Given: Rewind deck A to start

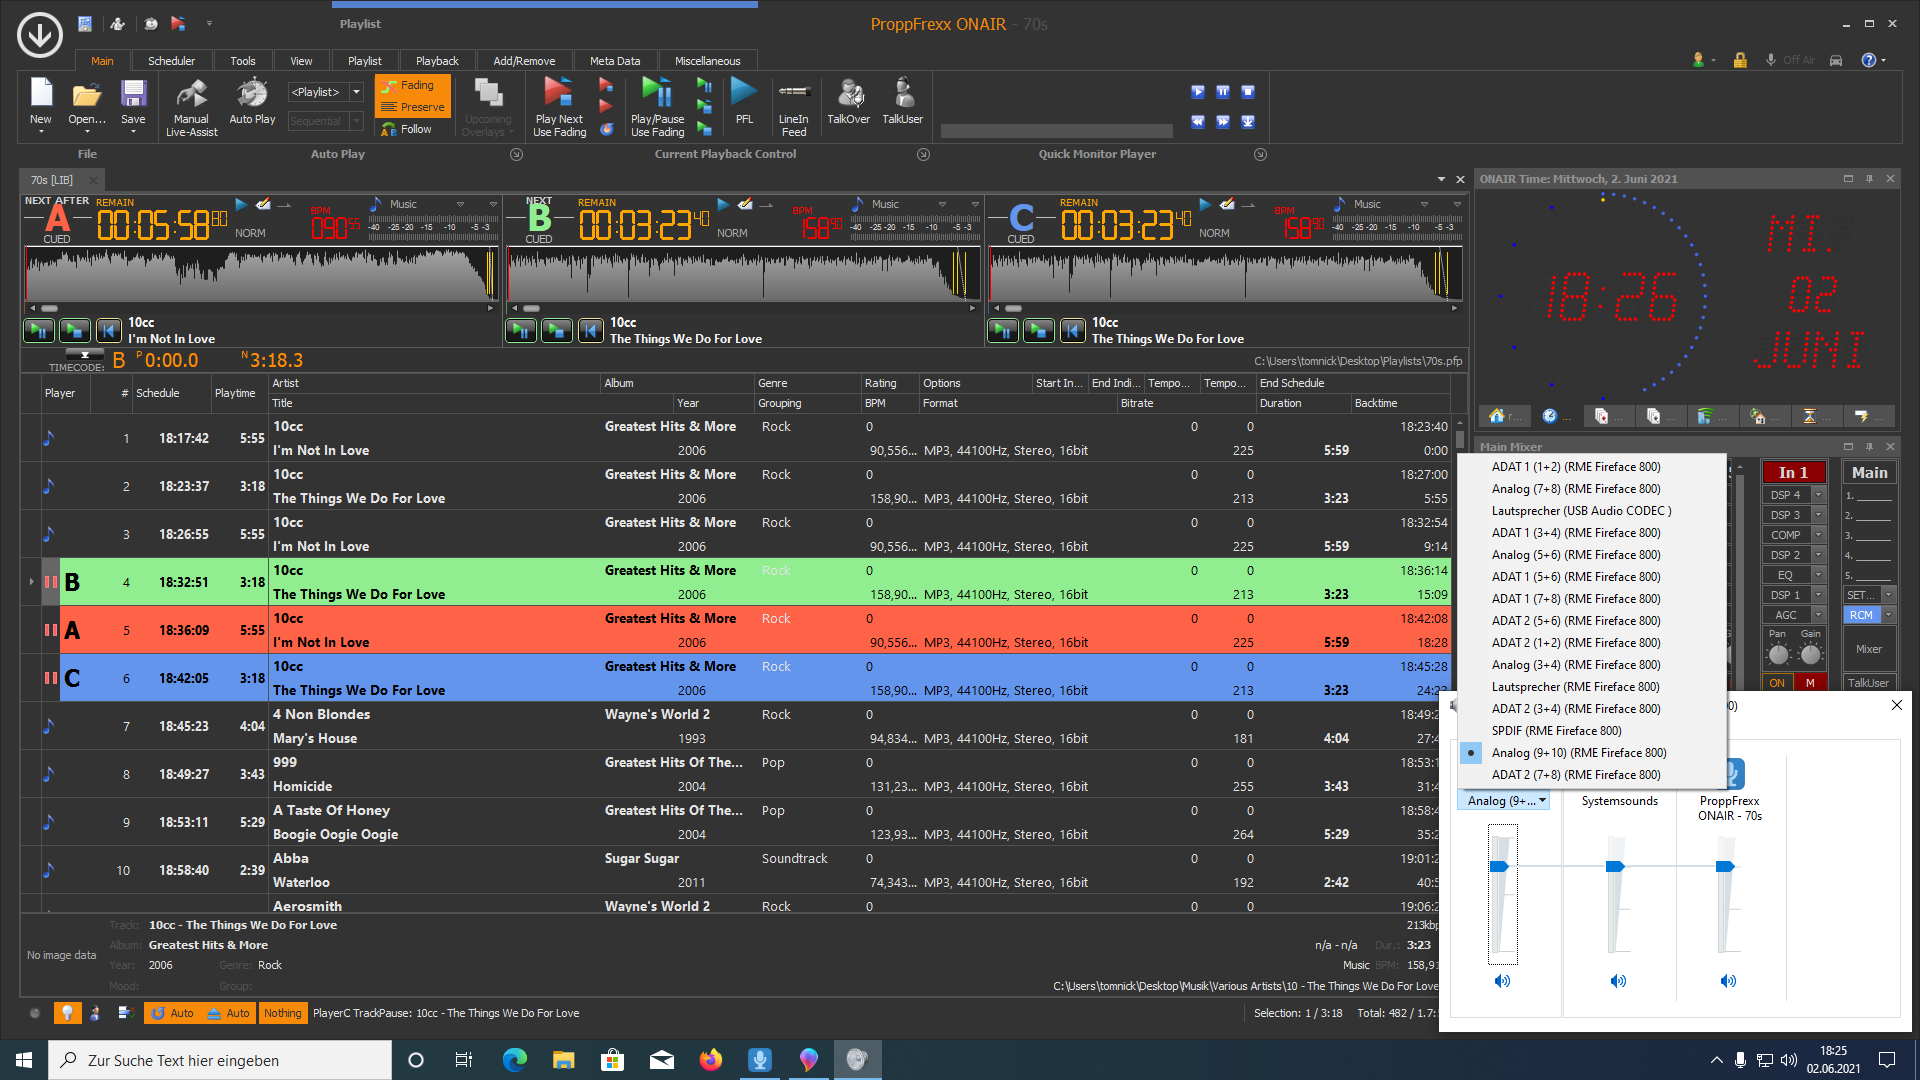Looking at the screenshot, I should [109, 330].
